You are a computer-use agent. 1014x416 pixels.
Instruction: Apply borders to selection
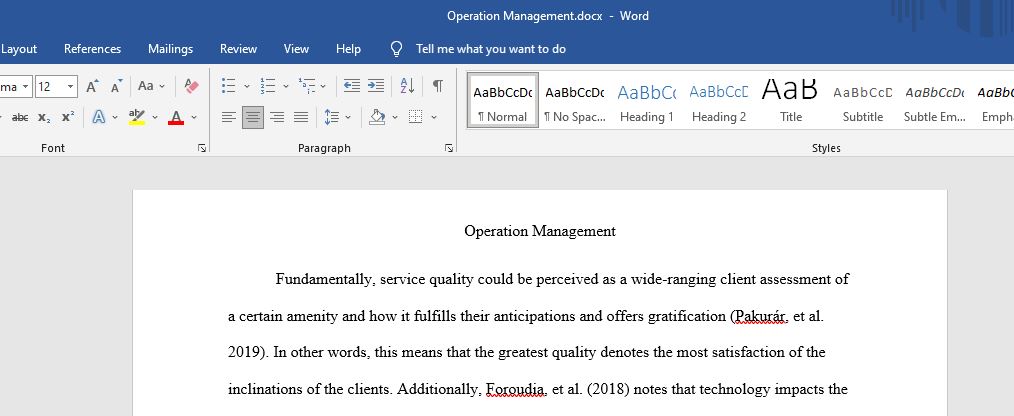click(x=416, y=117)
